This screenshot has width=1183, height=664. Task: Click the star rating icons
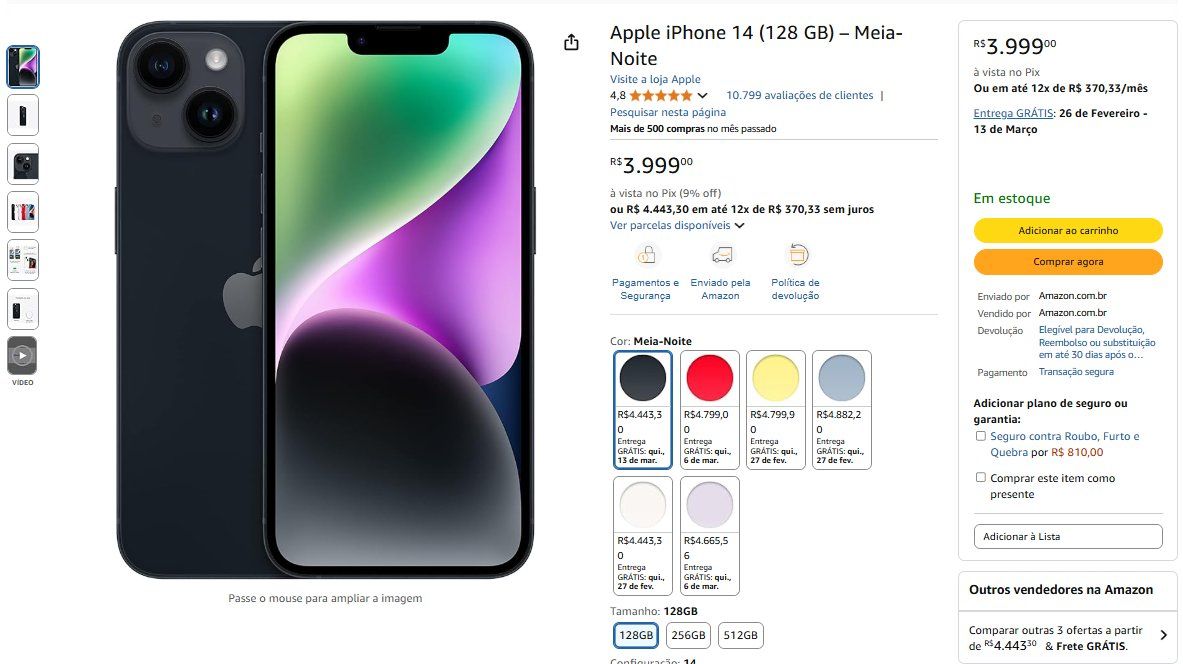pos(660,96)
